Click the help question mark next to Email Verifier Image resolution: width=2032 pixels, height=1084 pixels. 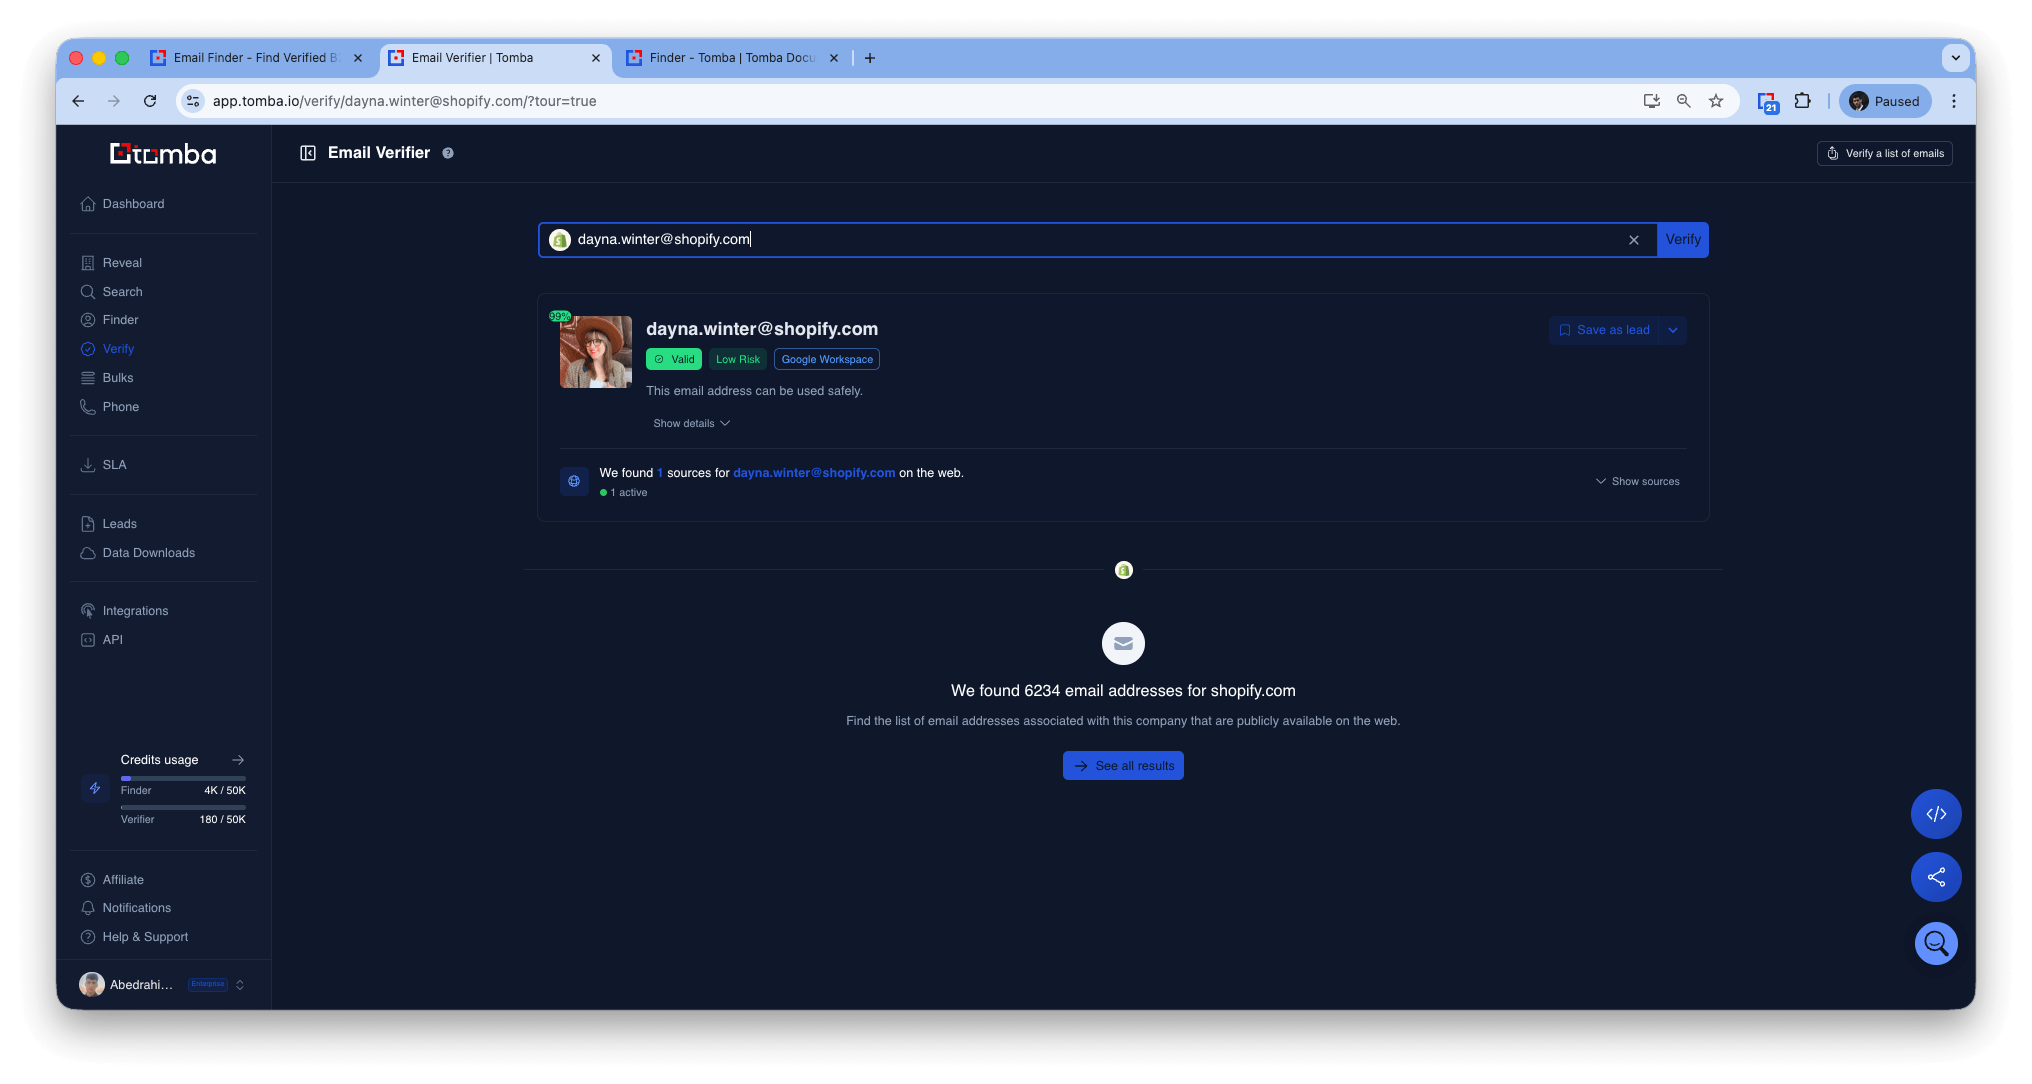[x=448, y=153]
